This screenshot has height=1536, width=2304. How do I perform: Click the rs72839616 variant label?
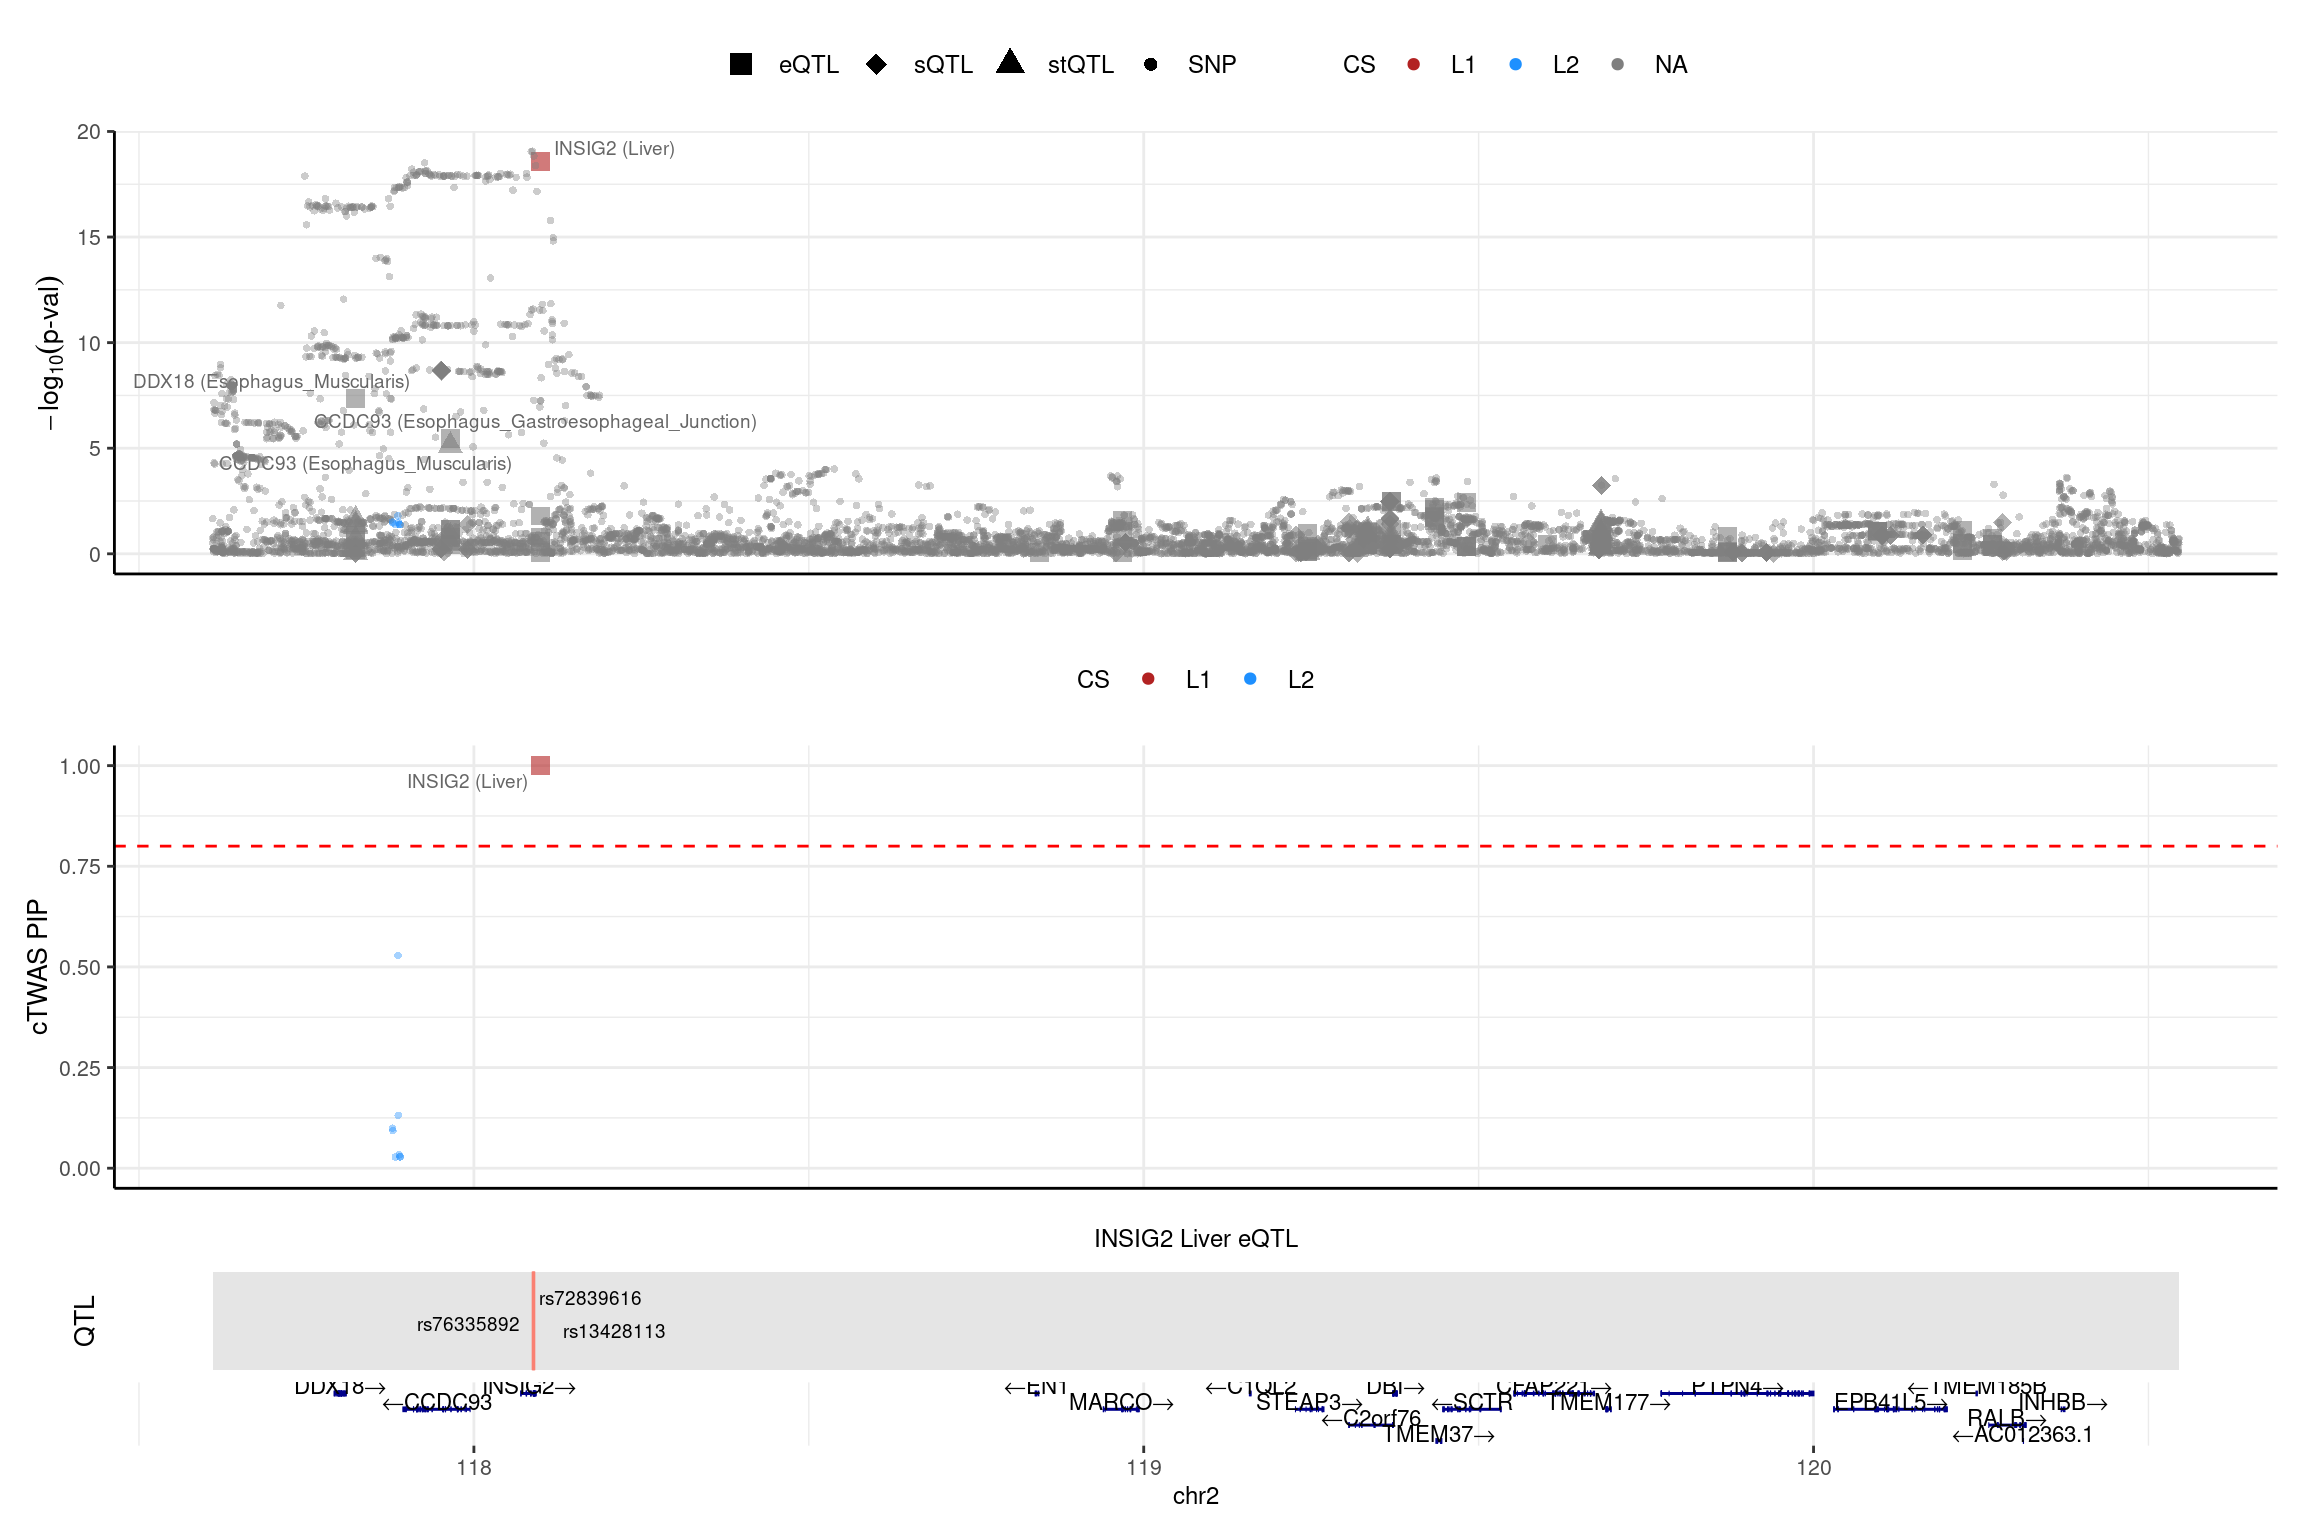click(x=590, y=1298)
